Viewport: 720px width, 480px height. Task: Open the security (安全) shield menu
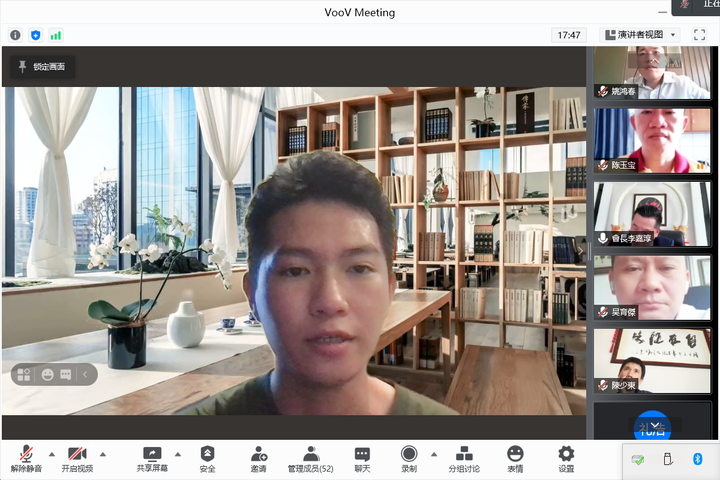pos(207,457)
